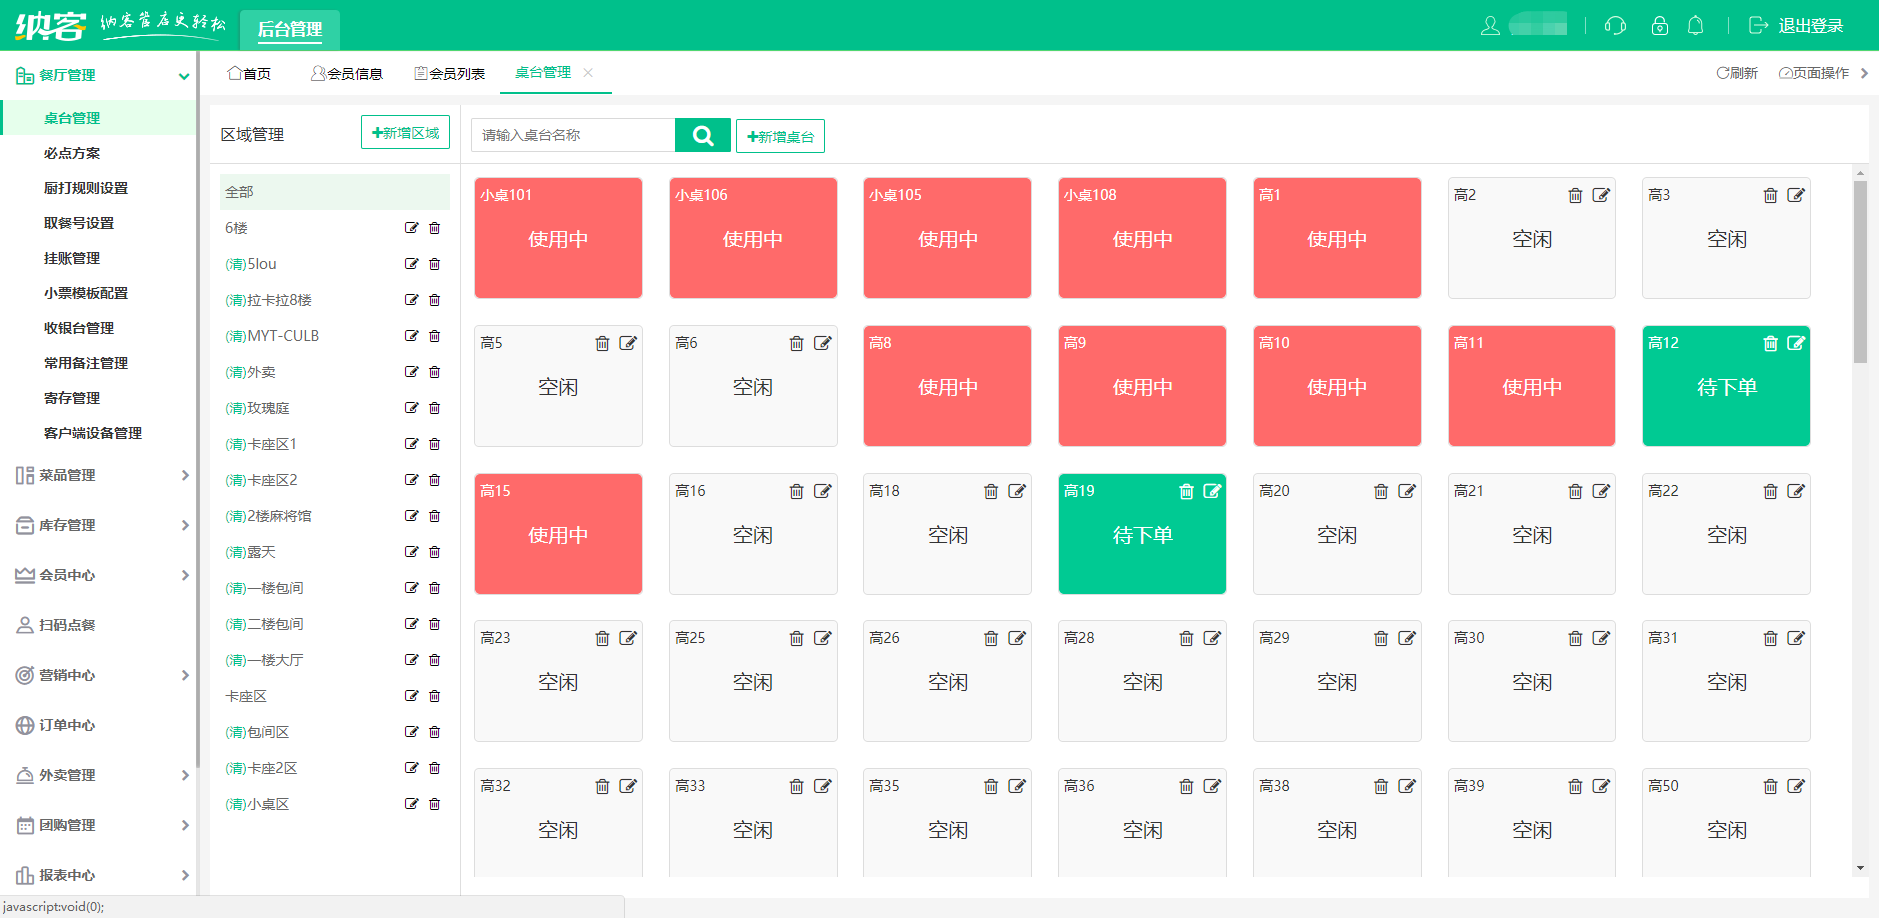This screenshot has height=918, width=1879.
Task: Click the 新增区域 button
Action: tap(405, 133)
